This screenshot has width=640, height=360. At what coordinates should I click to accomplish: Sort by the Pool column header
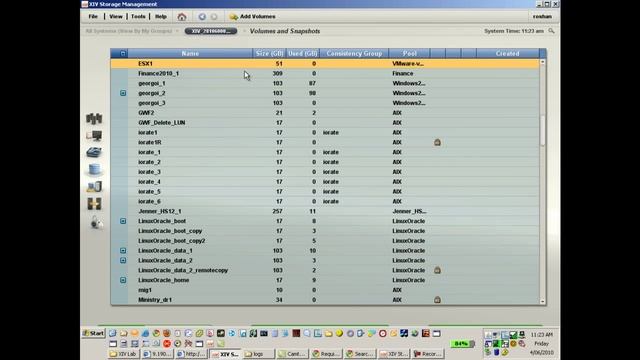tap(409, 53)
